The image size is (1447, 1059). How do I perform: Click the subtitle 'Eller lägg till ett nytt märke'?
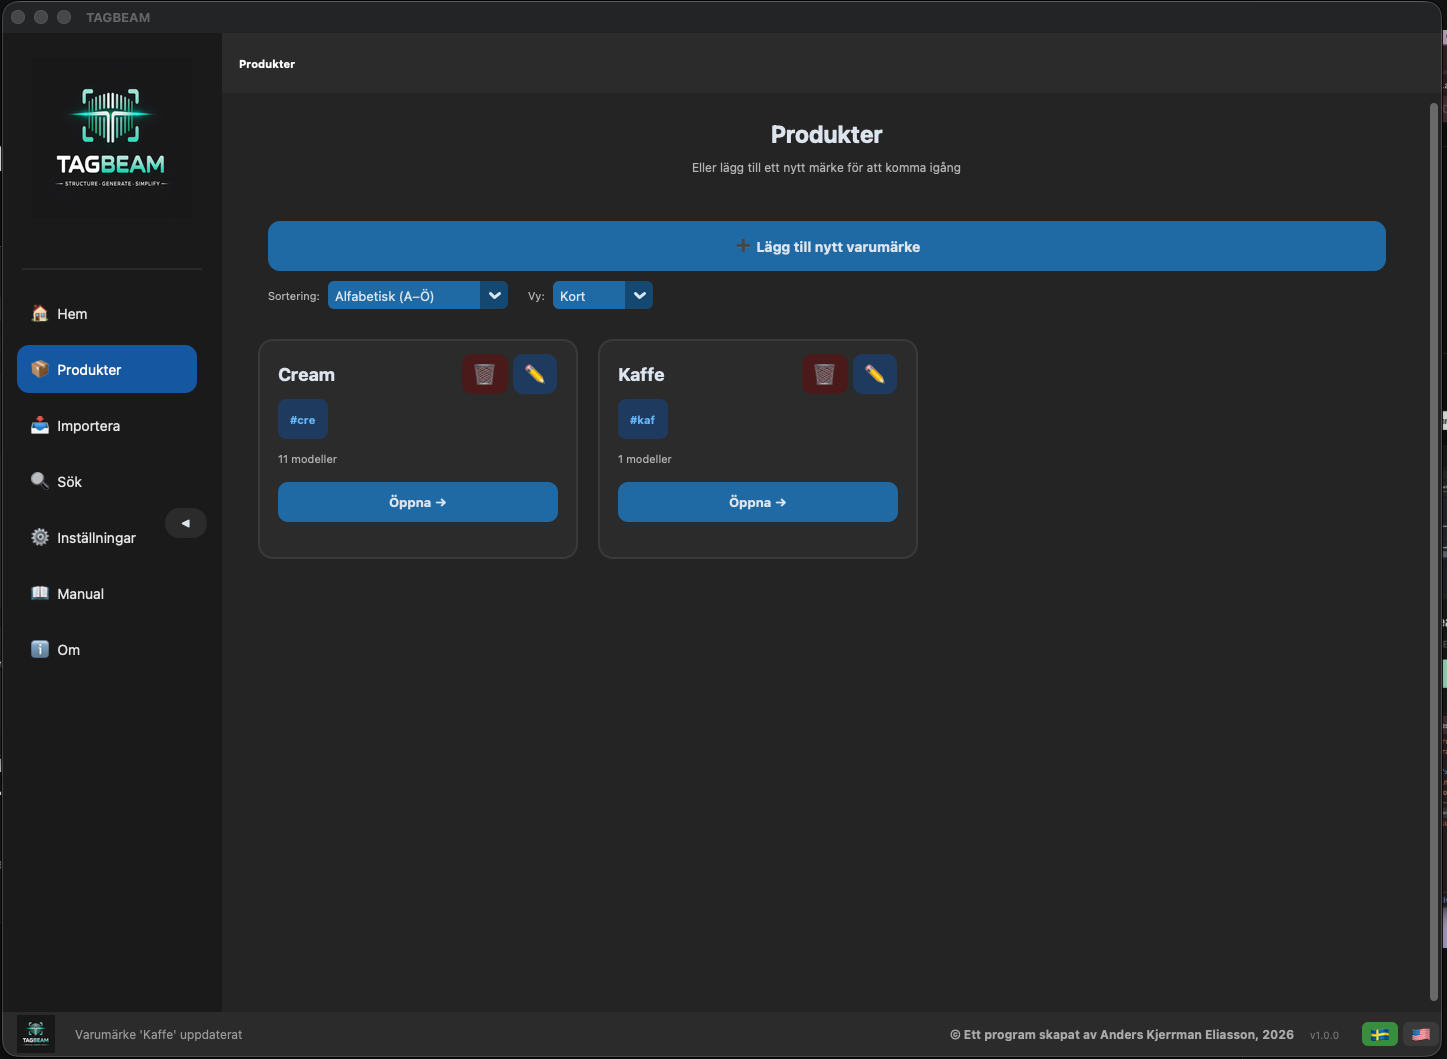(x=826, y=168)
